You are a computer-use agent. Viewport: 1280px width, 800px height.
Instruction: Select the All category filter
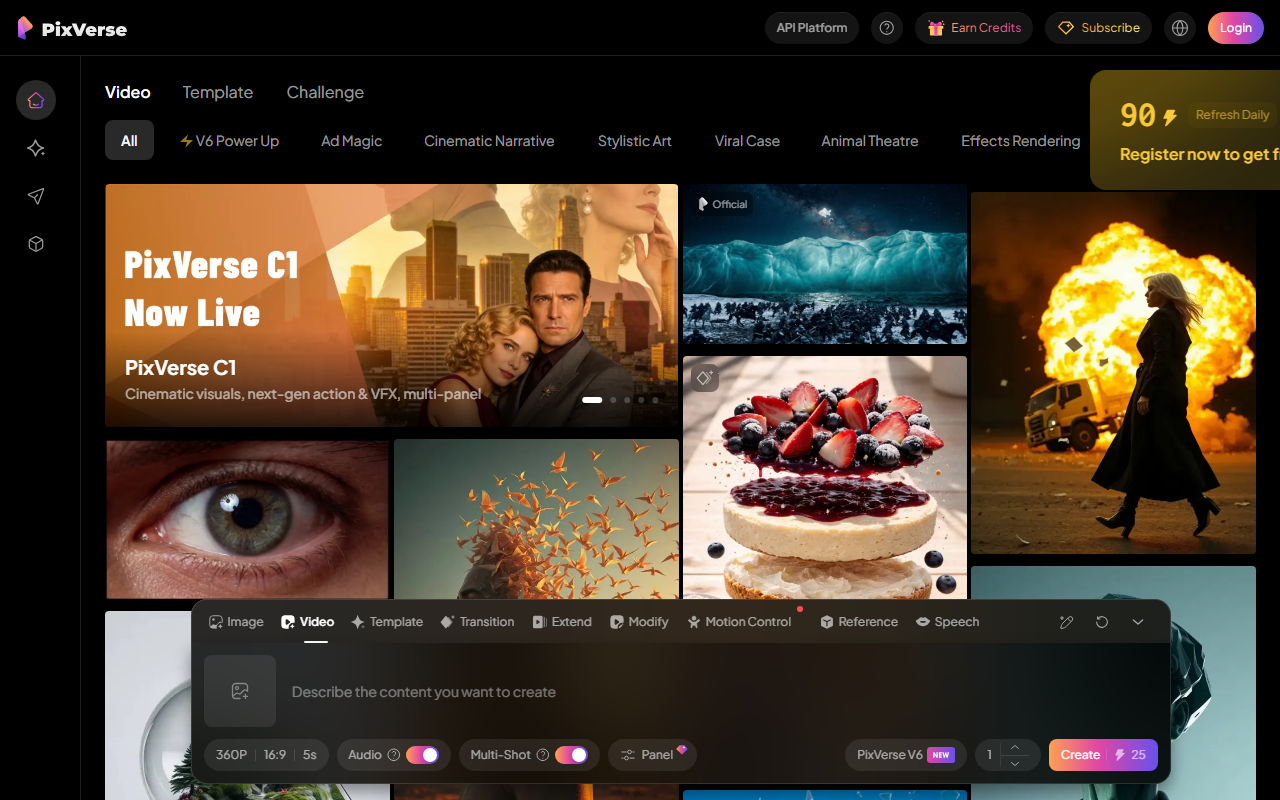[129, 141]
